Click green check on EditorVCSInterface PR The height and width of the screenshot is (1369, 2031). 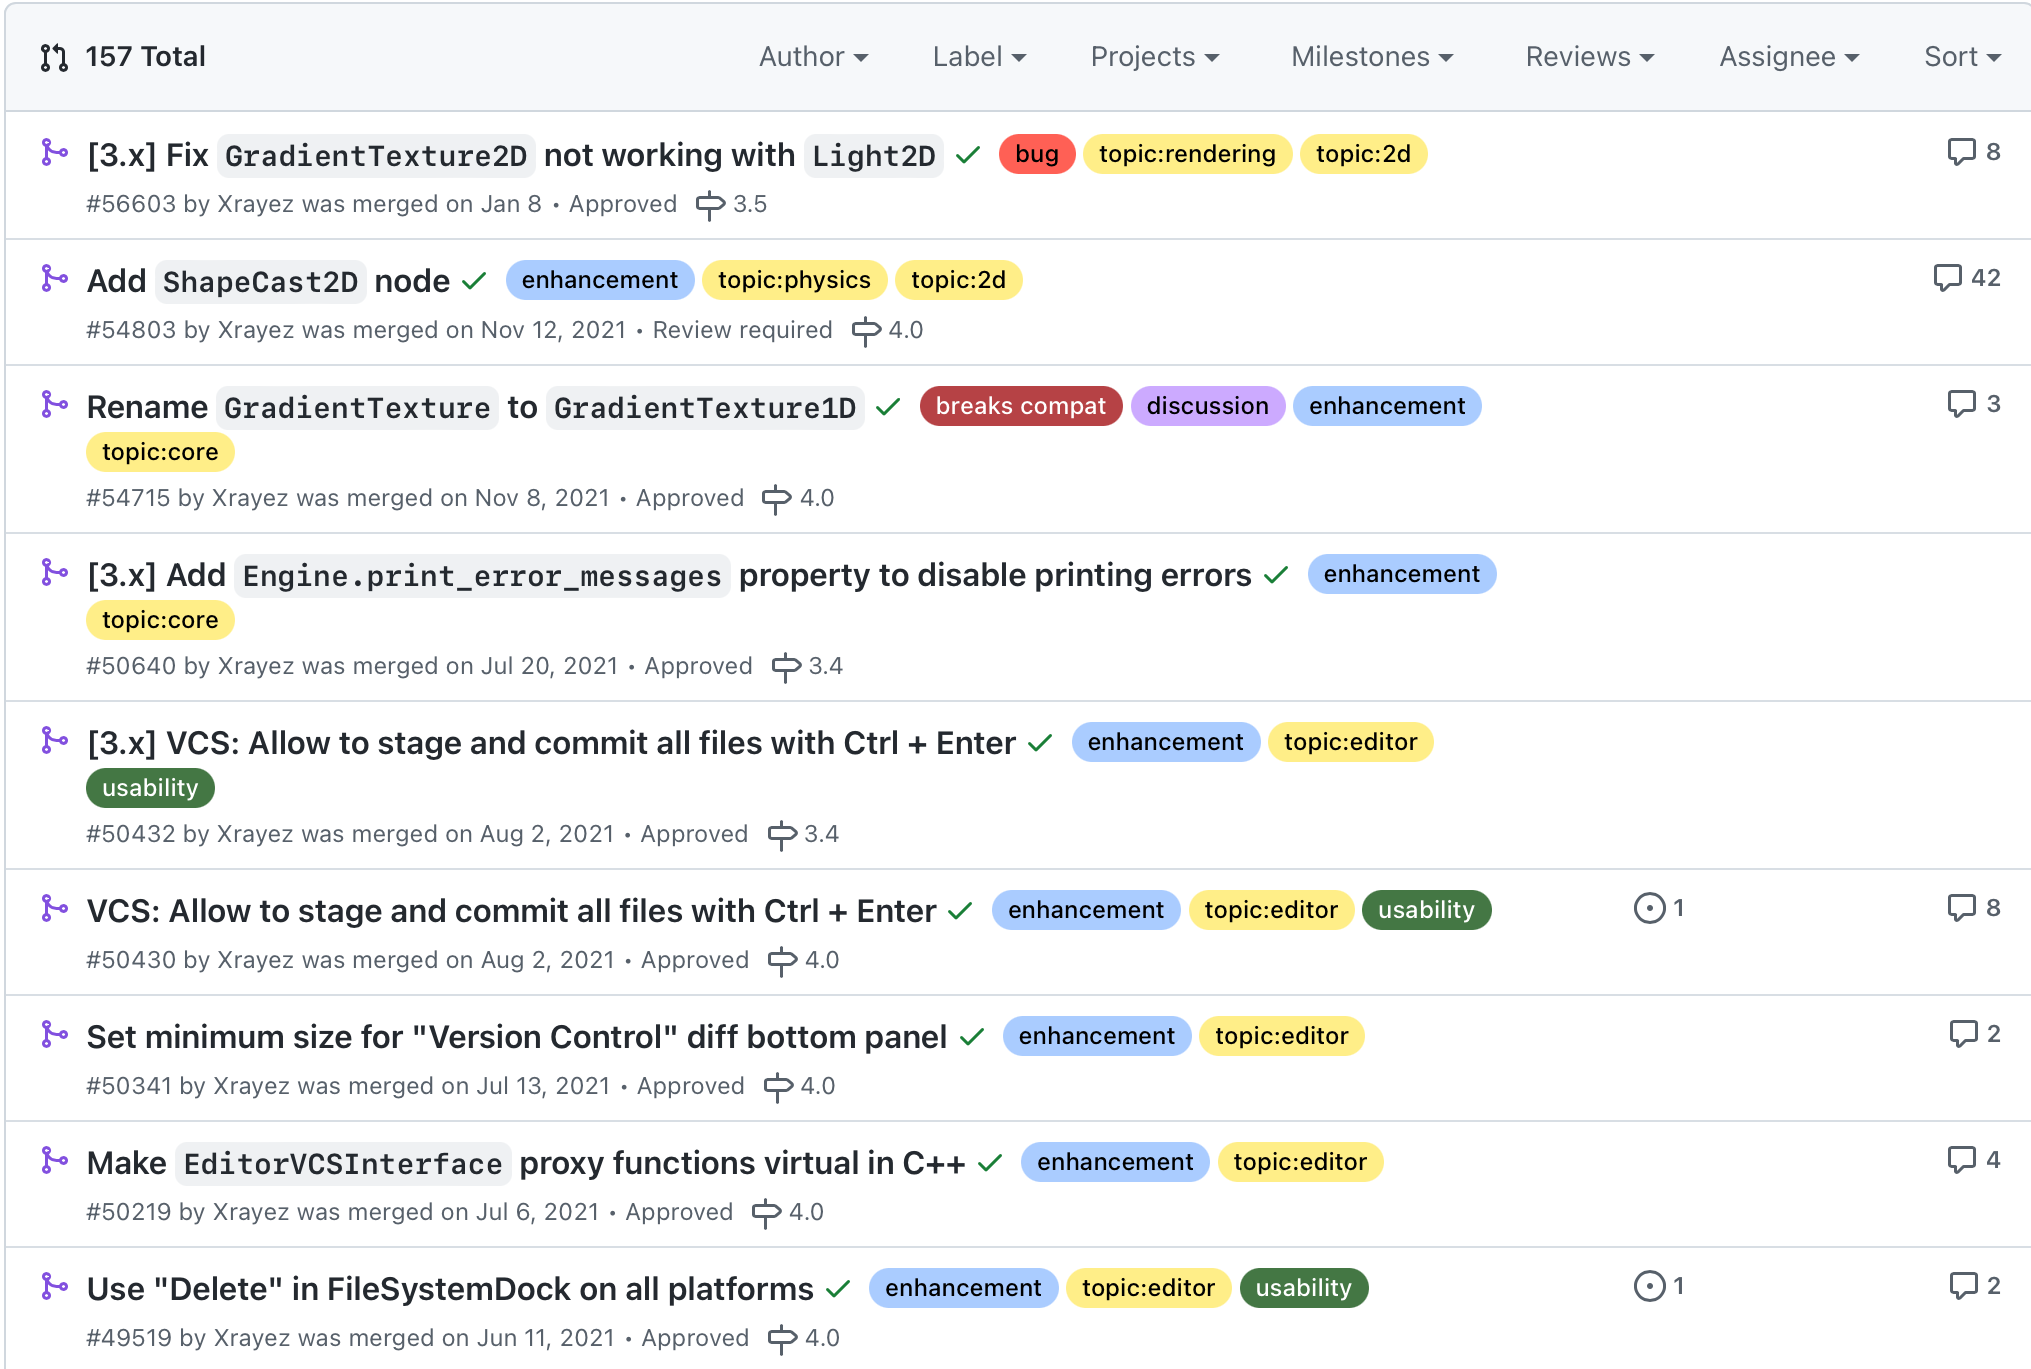click(990, 1164)
